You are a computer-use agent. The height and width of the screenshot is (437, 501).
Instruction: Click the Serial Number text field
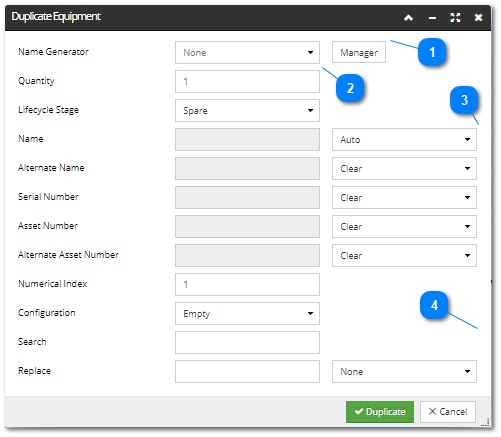pos(247,197)
